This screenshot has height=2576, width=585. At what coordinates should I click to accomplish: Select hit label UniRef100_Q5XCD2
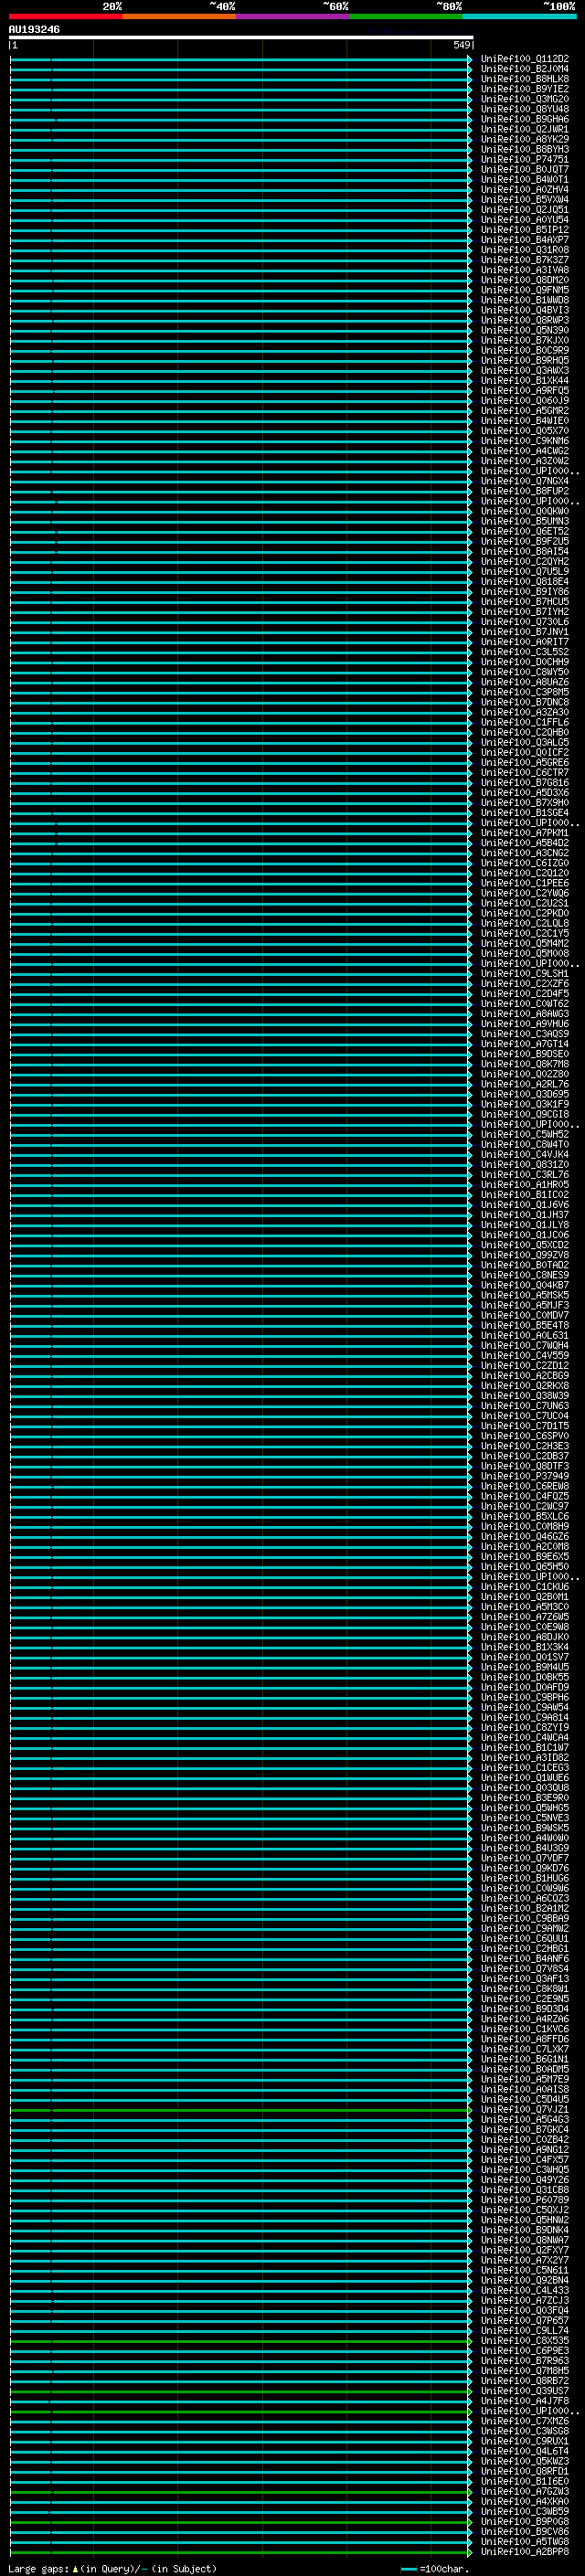pos(524,1246)
